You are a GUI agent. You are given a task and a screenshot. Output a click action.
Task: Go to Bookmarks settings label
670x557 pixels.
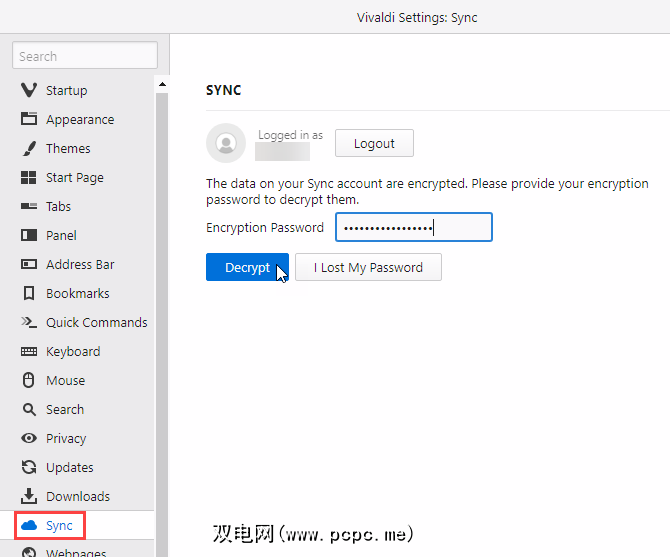point(77,293)
